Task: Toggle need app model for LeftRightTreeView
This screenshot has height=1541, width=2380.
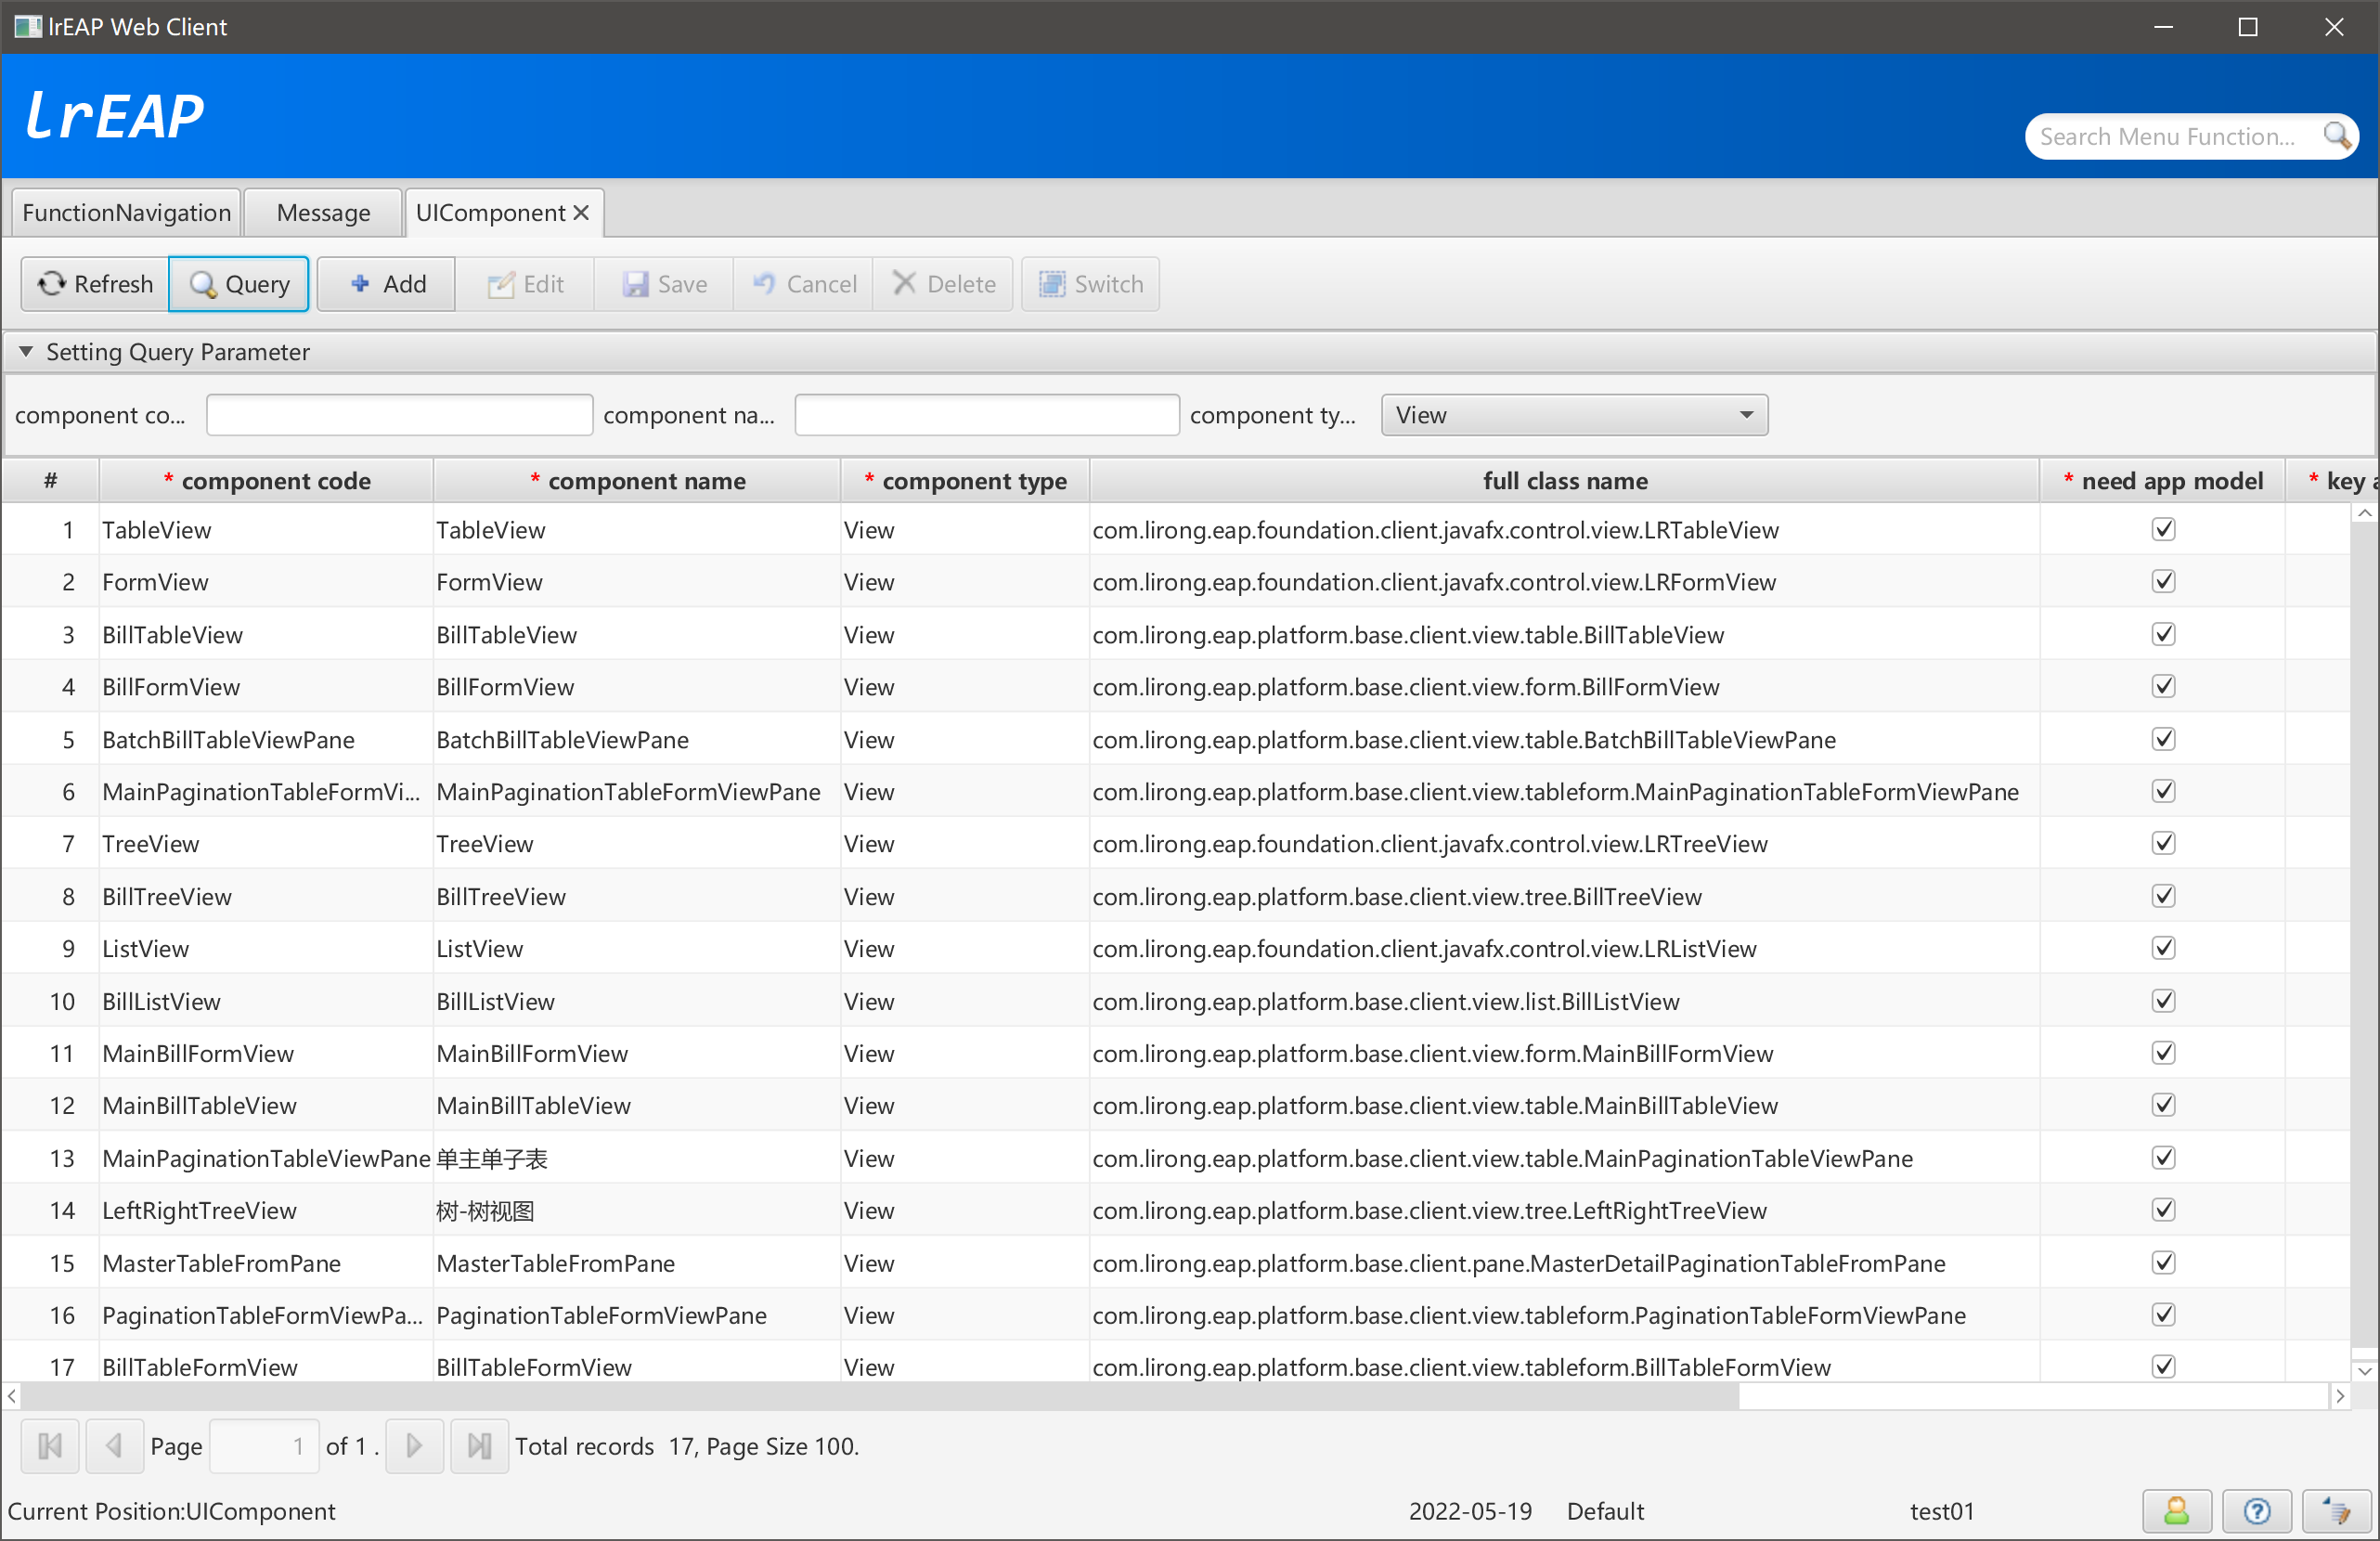Action: click(x=2163, y=1210)
